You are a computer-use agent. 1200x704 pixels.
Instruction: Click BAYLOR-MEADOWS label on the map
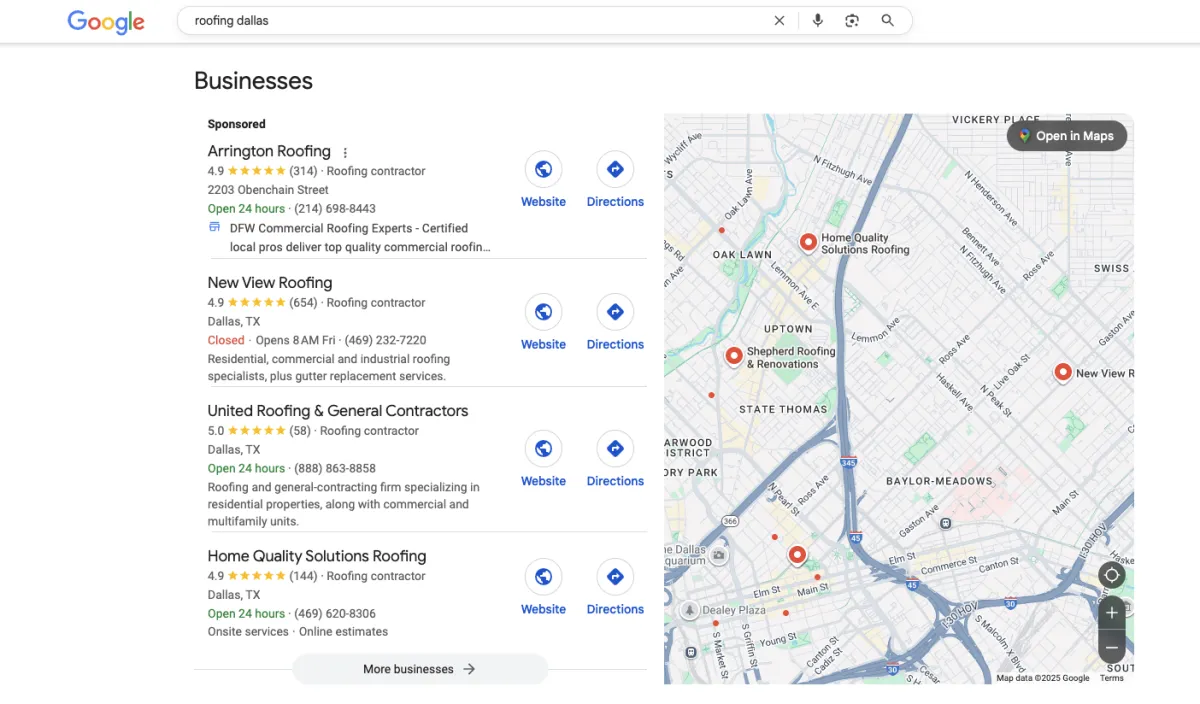[x=939, y=481]
